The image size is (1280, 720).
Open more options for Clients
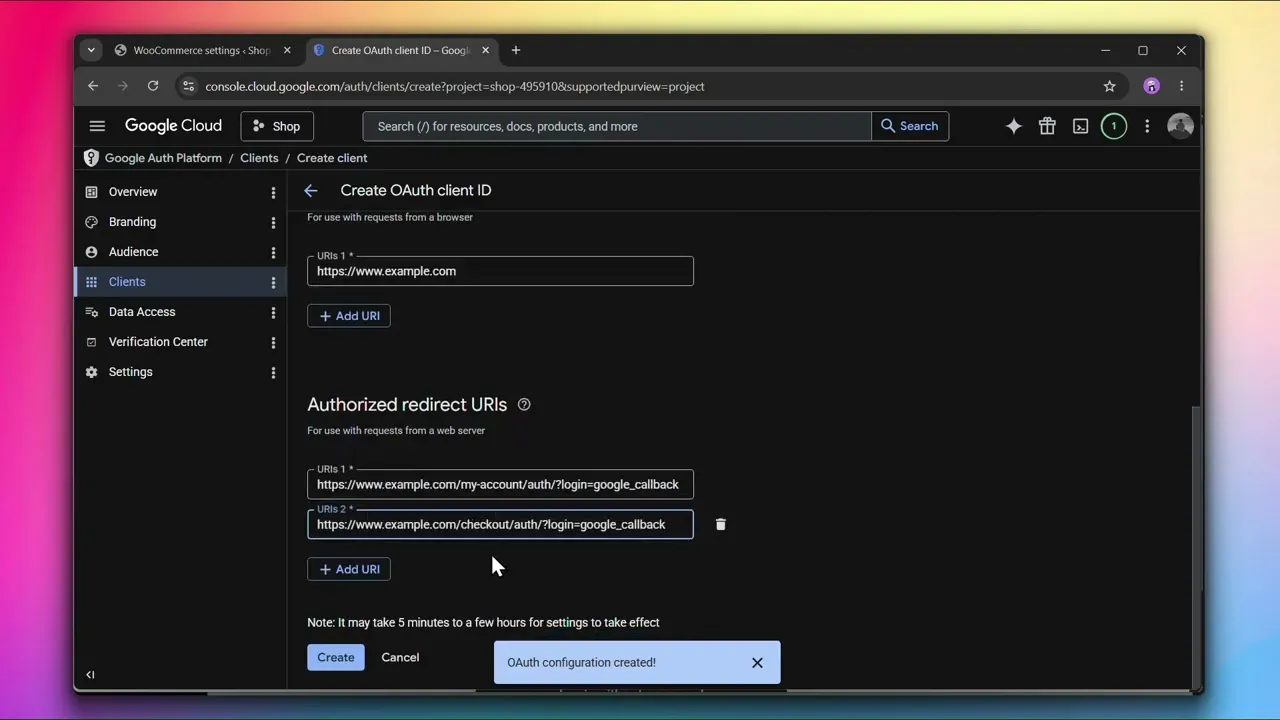coord(273,282)
